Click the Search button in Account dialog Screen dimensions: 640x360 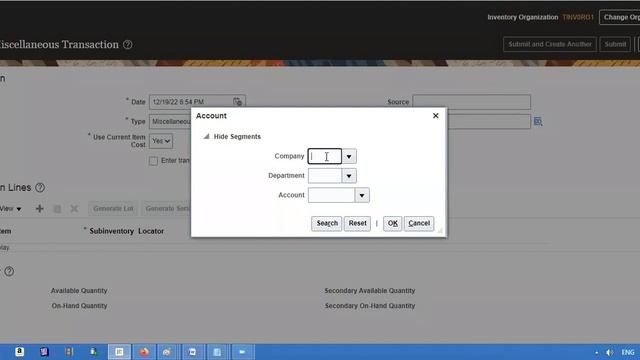tap(327, 223)
